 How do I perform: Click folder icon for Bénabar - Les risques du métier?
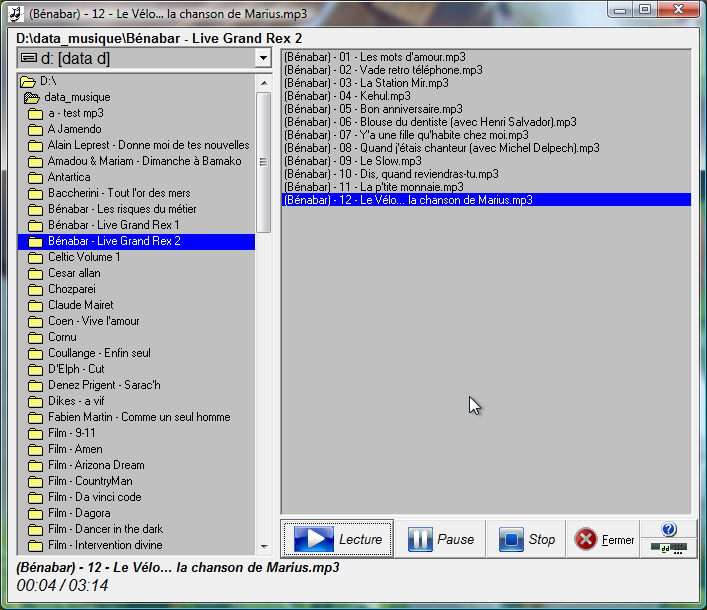(35, 210)
